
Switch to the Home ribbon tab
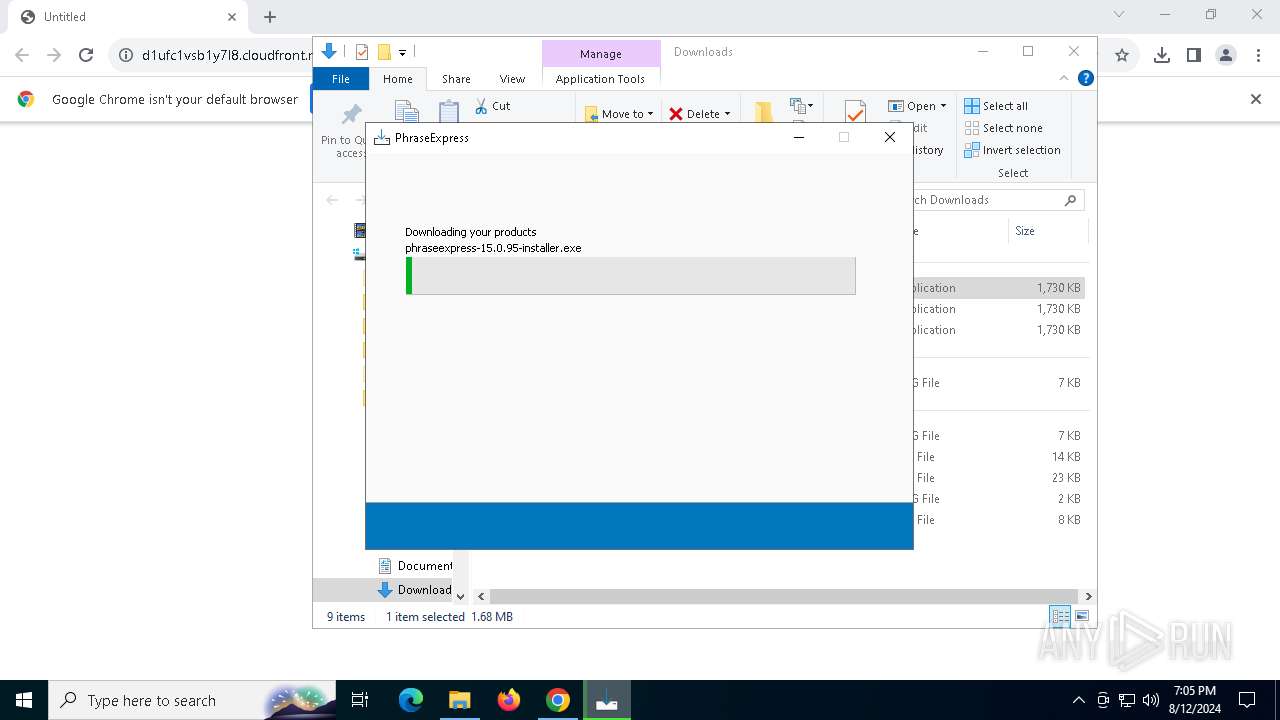[x=397, y=79]
